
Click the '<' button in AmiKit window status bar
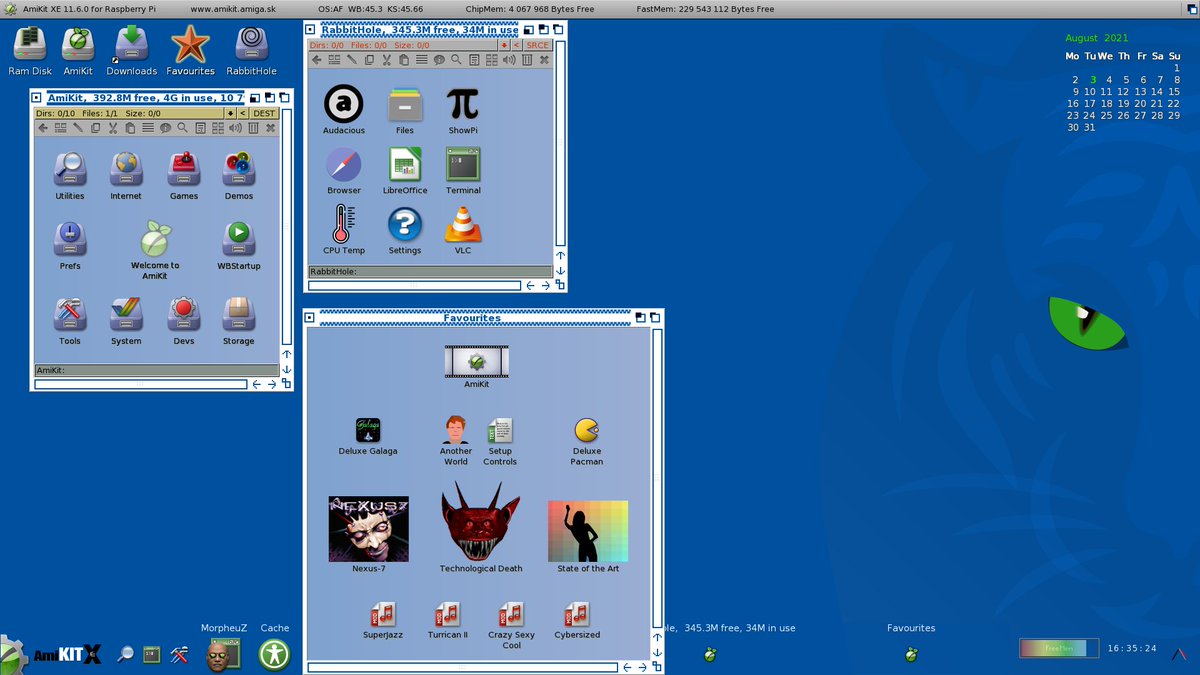click(243, 114)
